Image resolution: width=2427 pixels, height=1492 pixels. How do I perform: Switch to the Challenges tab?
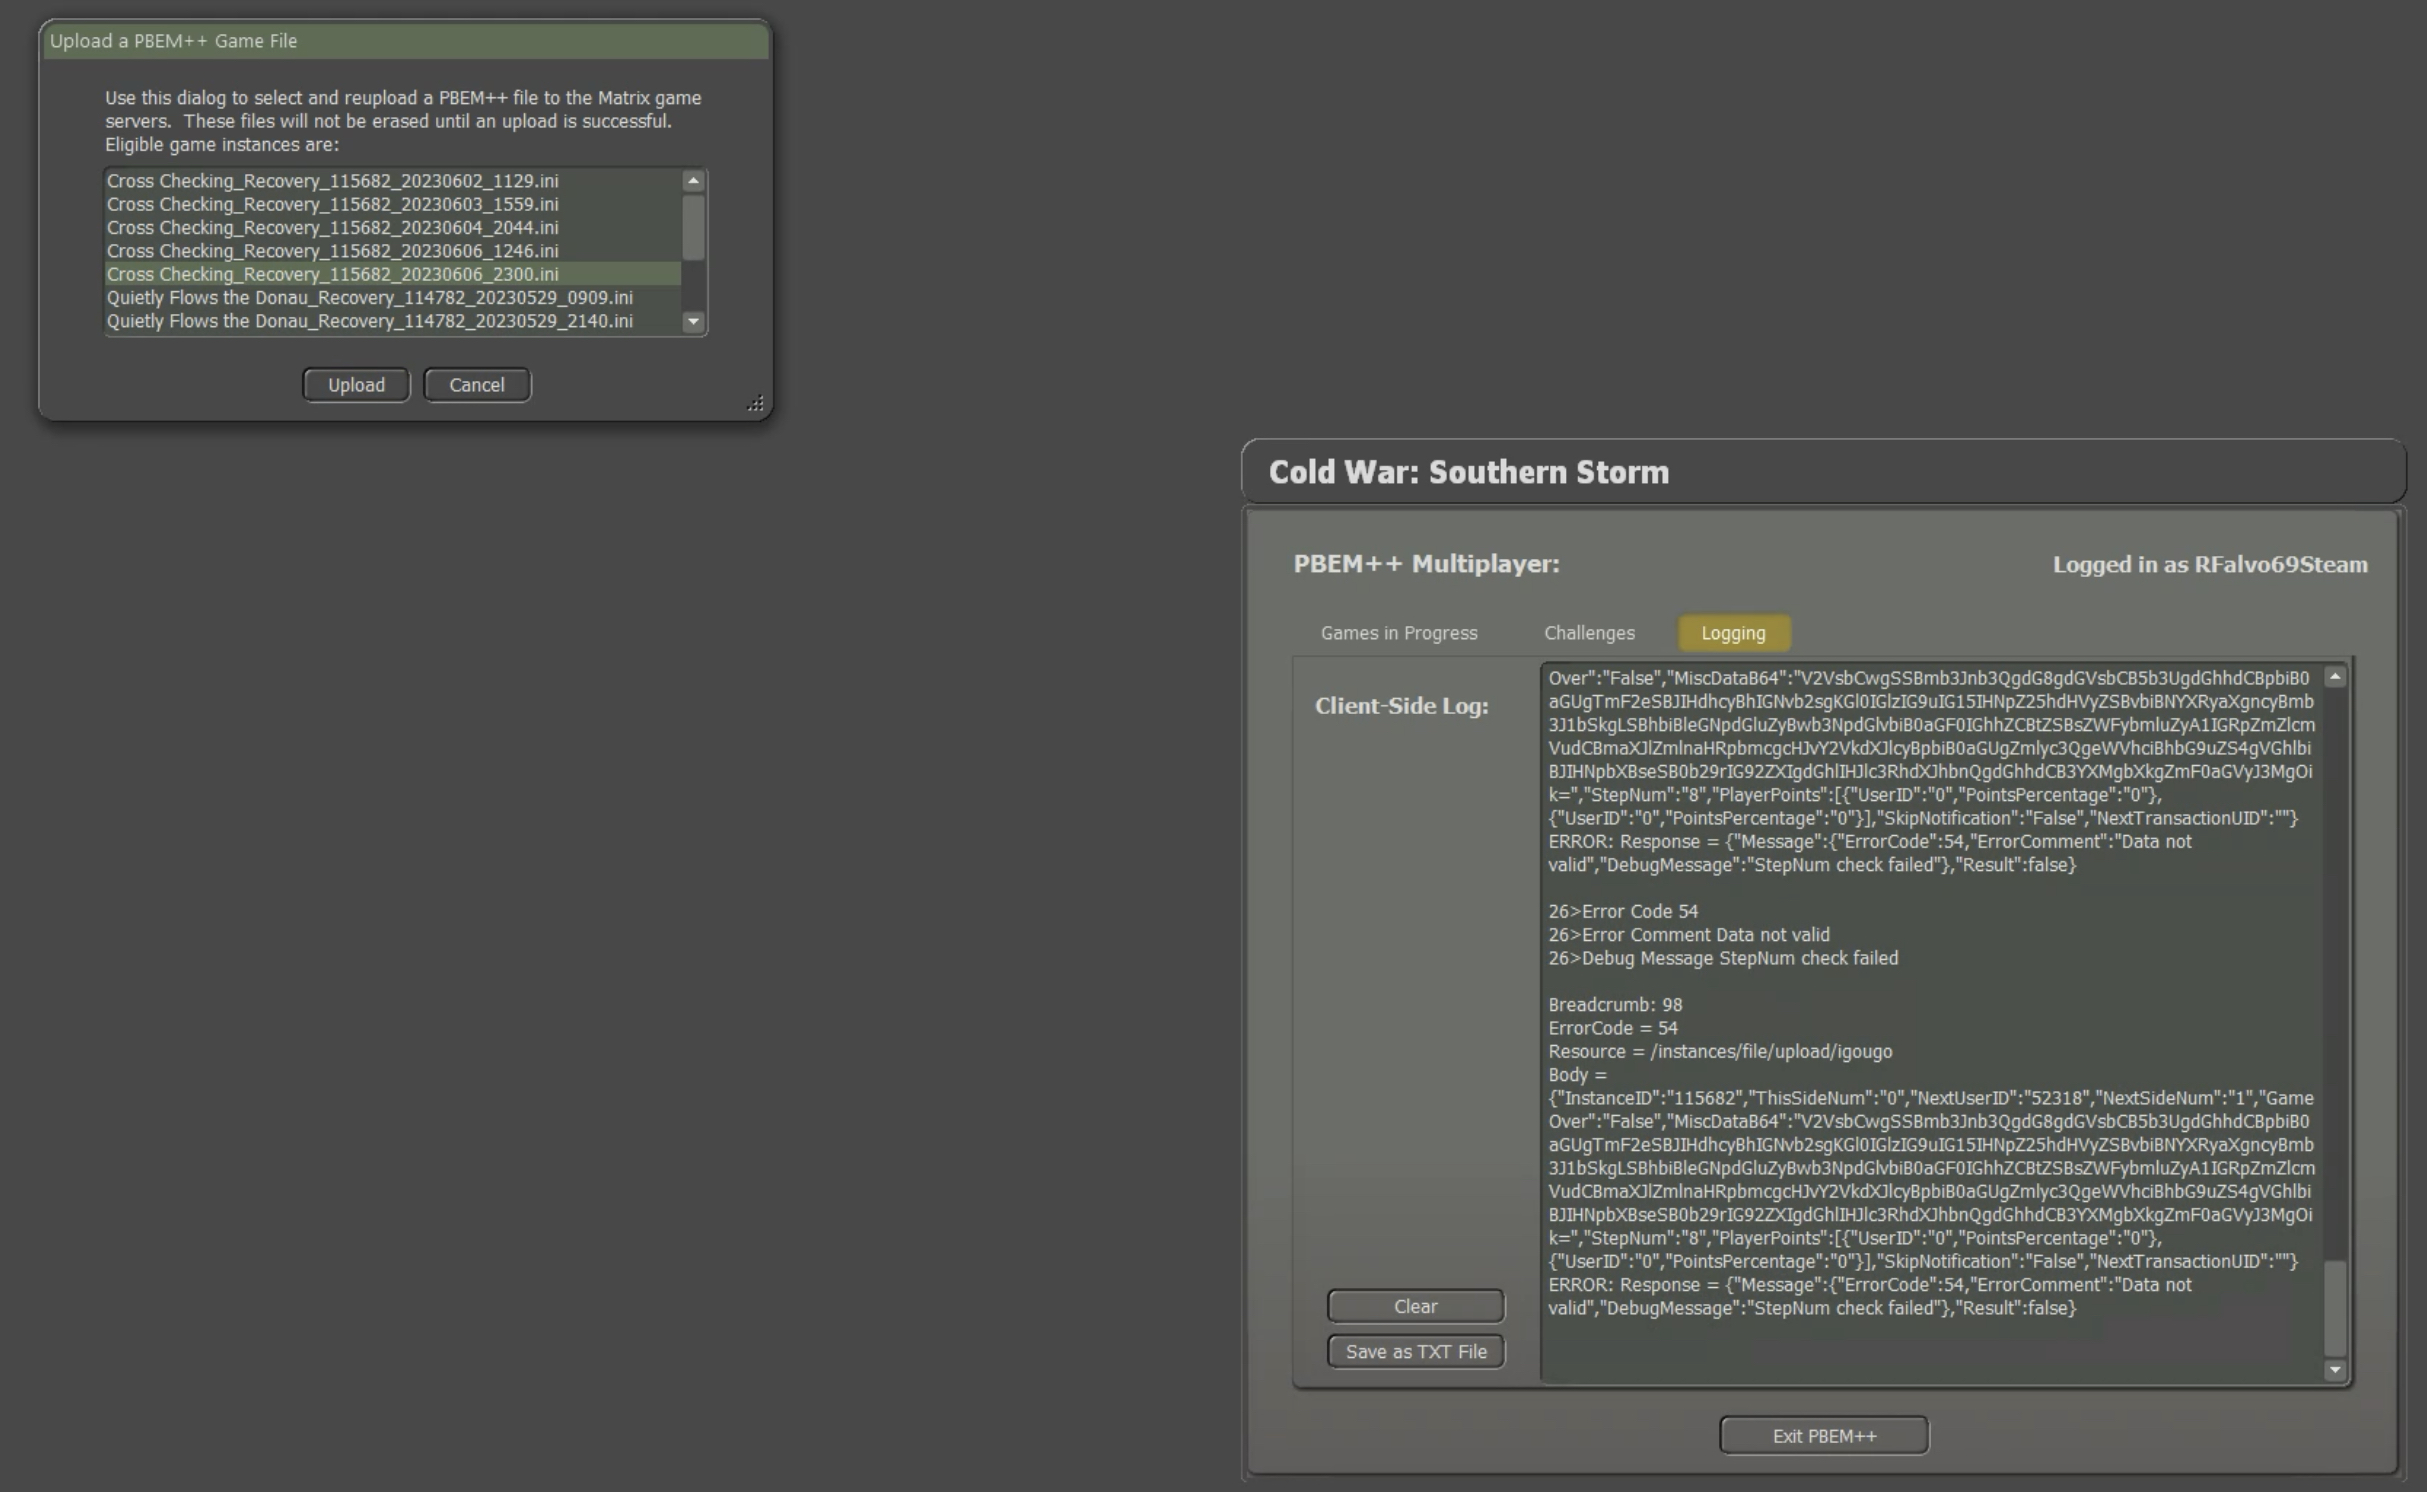click(x=1589, y=633)
